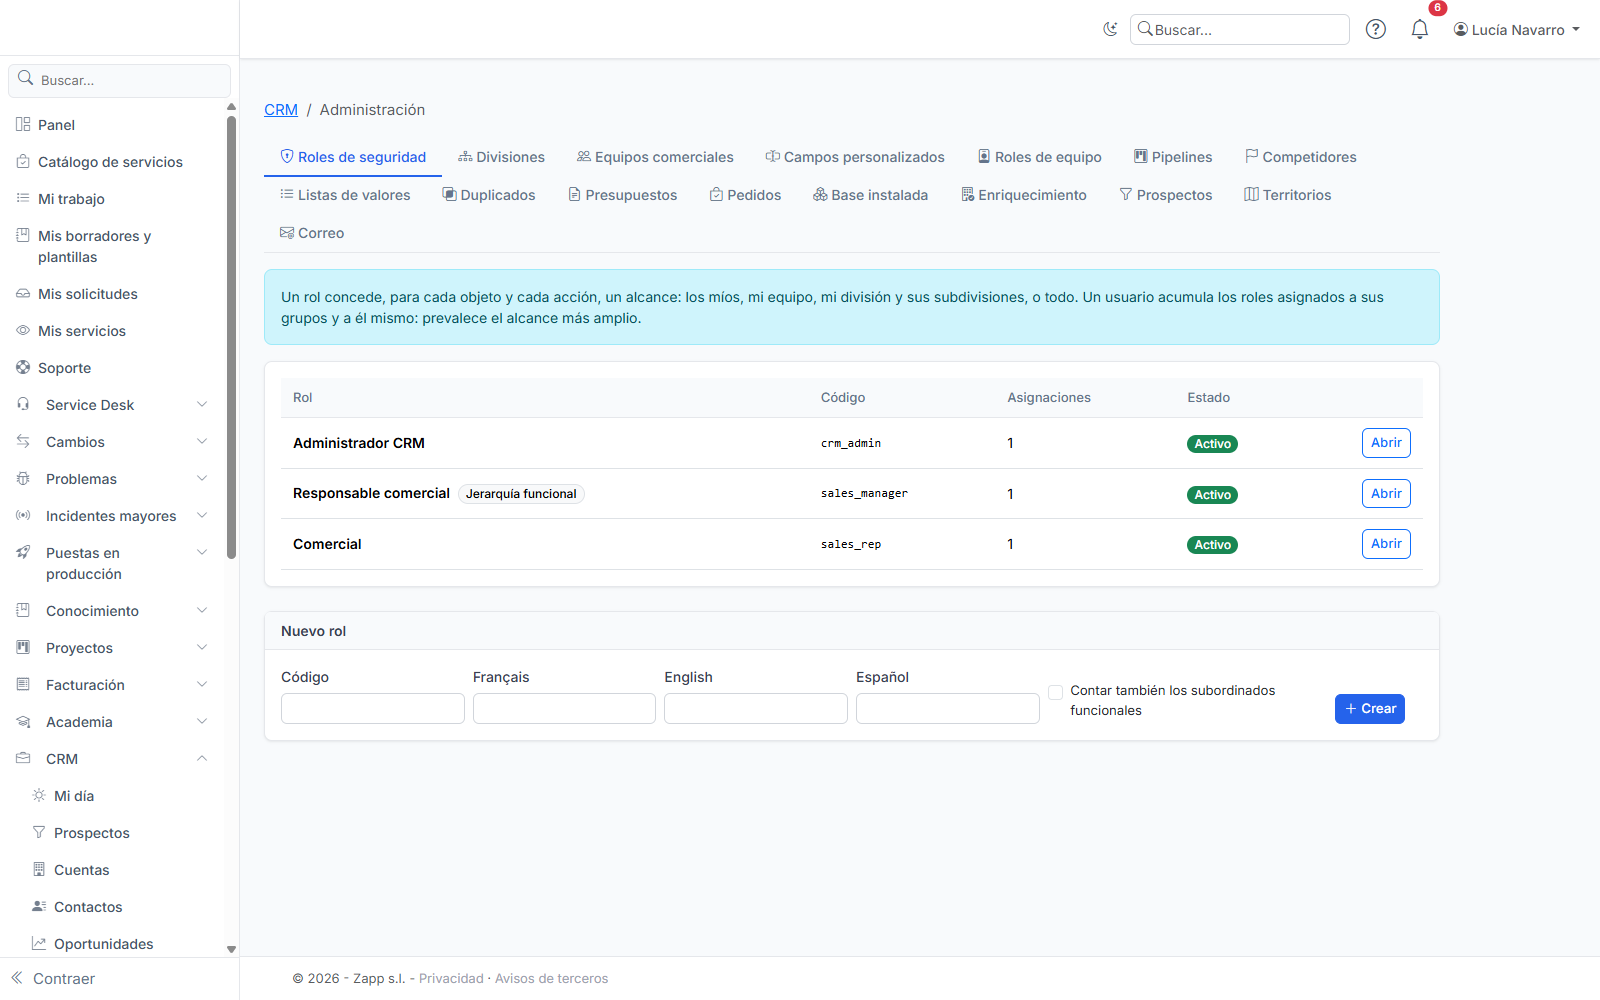The image size is (1600, 1000).
Task: Expand the Cambios menu chevron
Action: click(x=202, y=441)
